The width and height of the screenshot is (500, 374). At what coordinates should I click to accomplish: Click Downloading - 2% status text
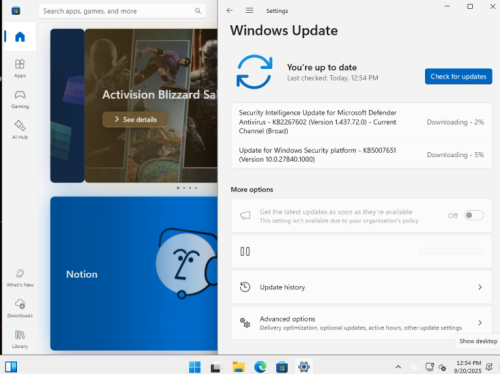[455, 122]
